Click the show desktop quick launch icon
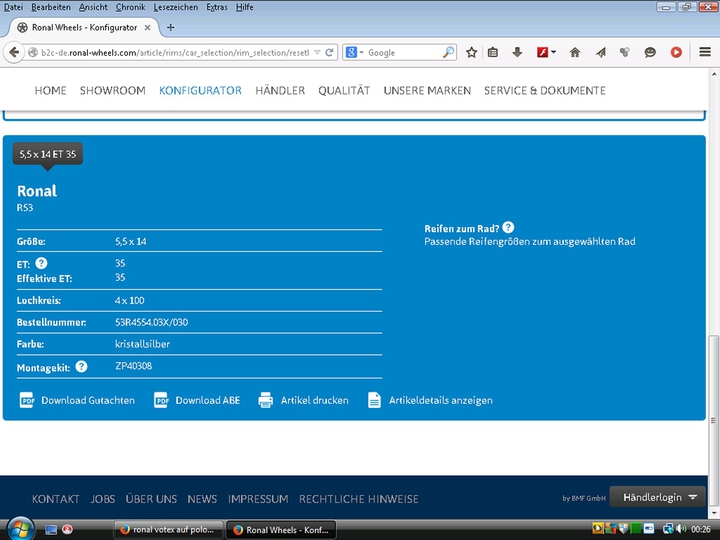720x540 pixels. pyautogui.click(x=51, y=530)
